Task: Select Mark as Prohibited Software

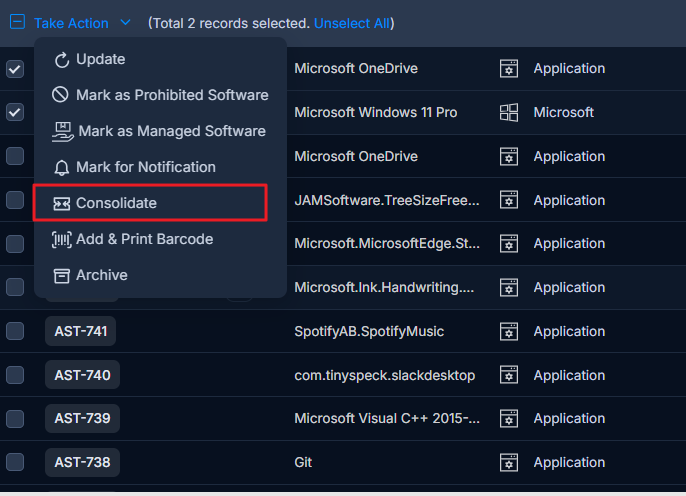Action: point(172,95)
